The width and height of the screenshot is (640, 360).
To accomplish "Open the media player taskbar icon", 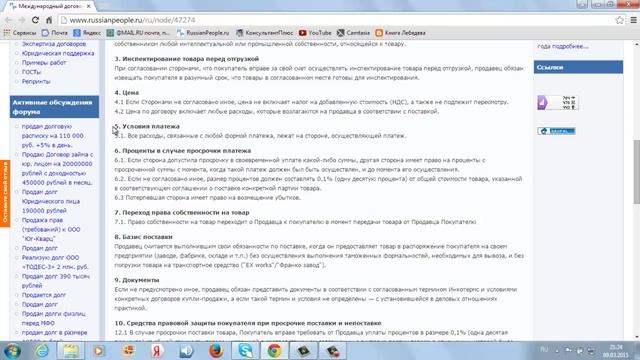I will (x=99, y=351).
